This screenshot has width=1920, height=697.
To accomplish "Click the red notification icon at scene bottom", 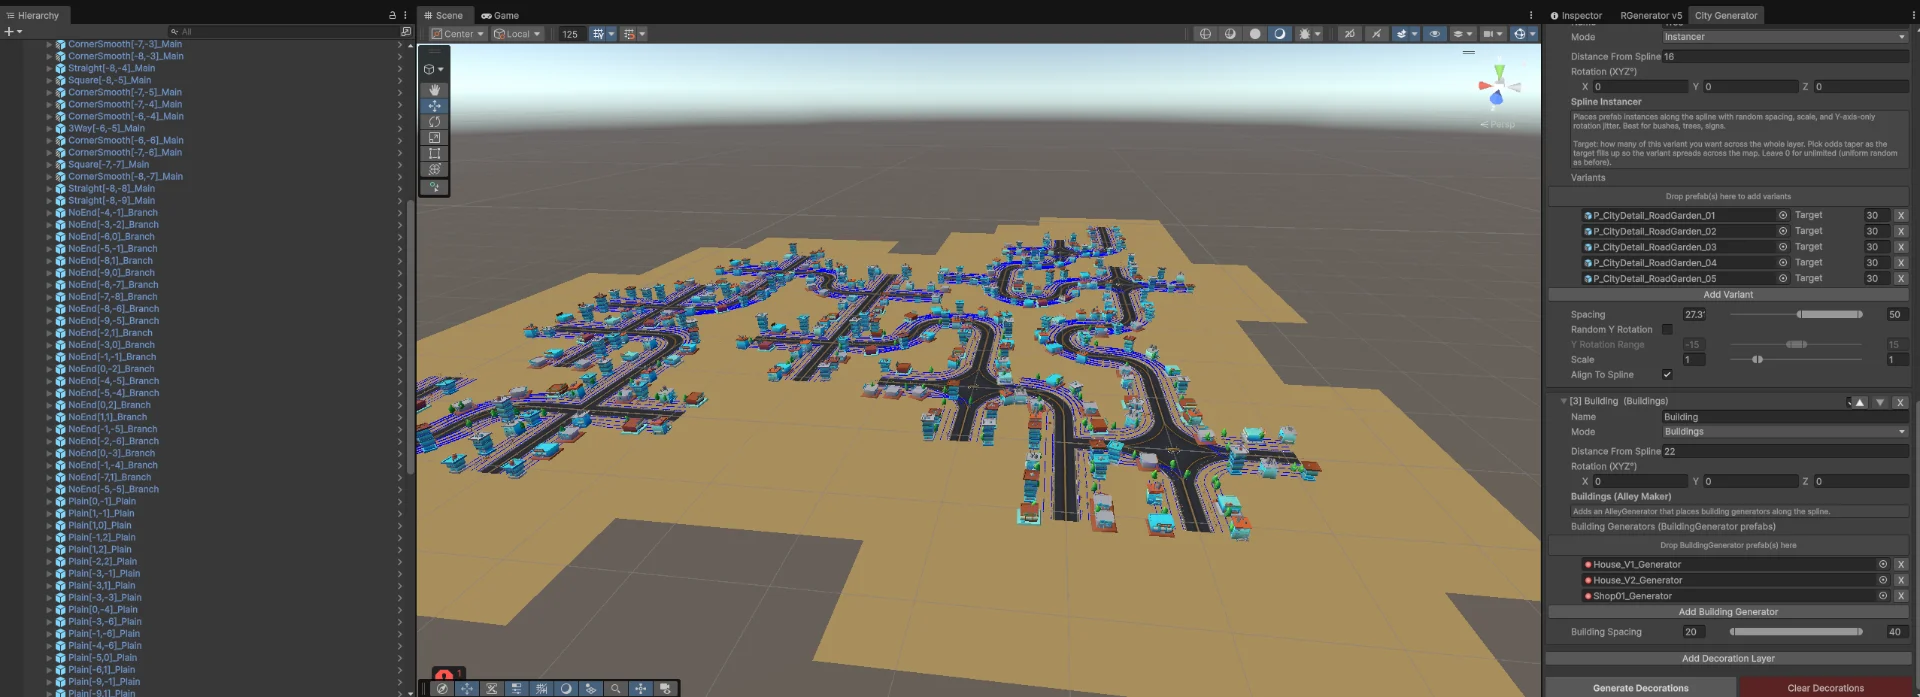I will click(x=444, y=676).
